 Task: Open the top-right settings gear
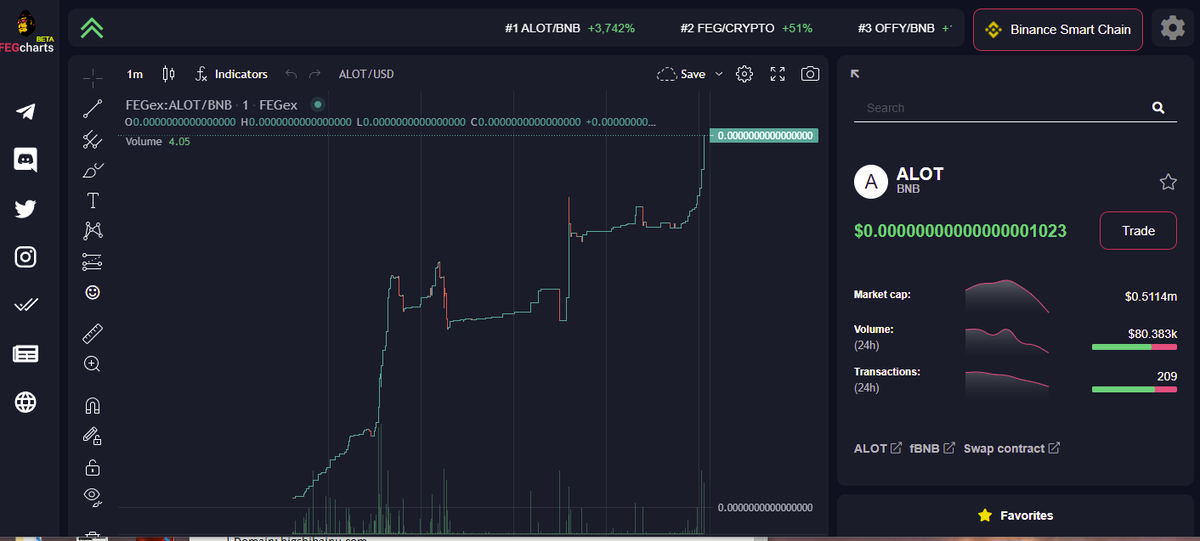1172,29
